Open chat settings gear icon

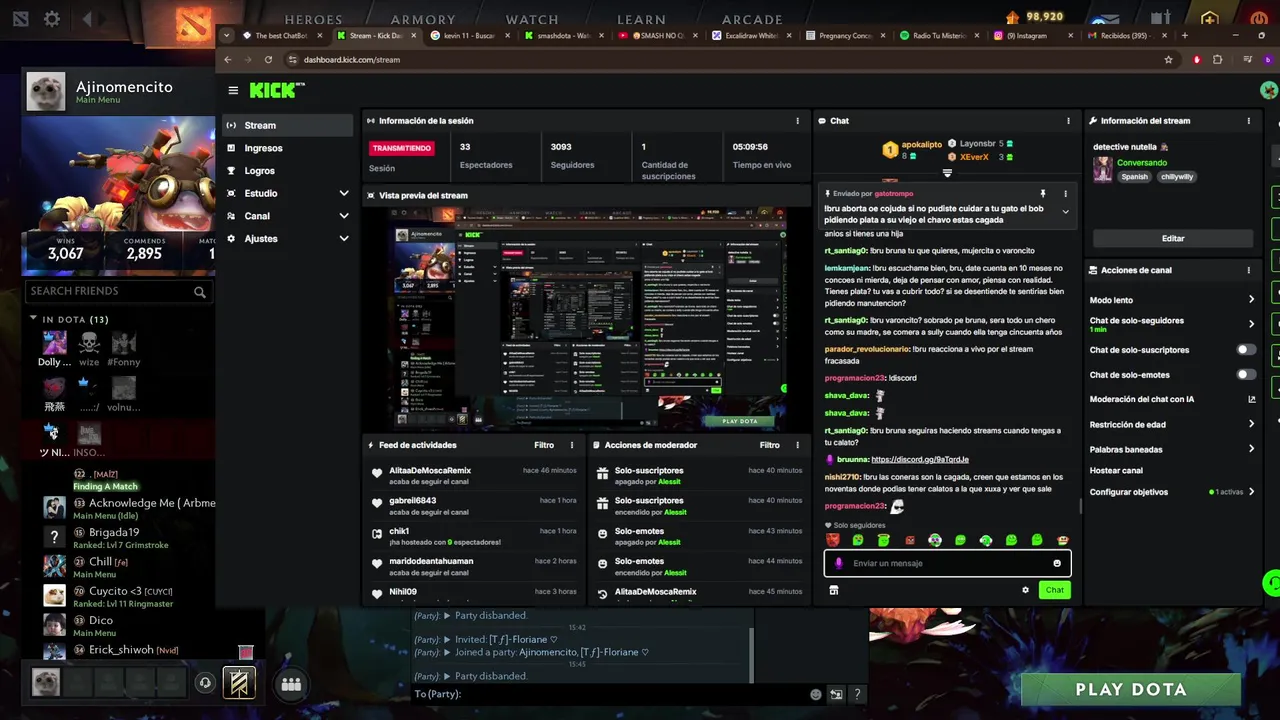pos(1025,590)
